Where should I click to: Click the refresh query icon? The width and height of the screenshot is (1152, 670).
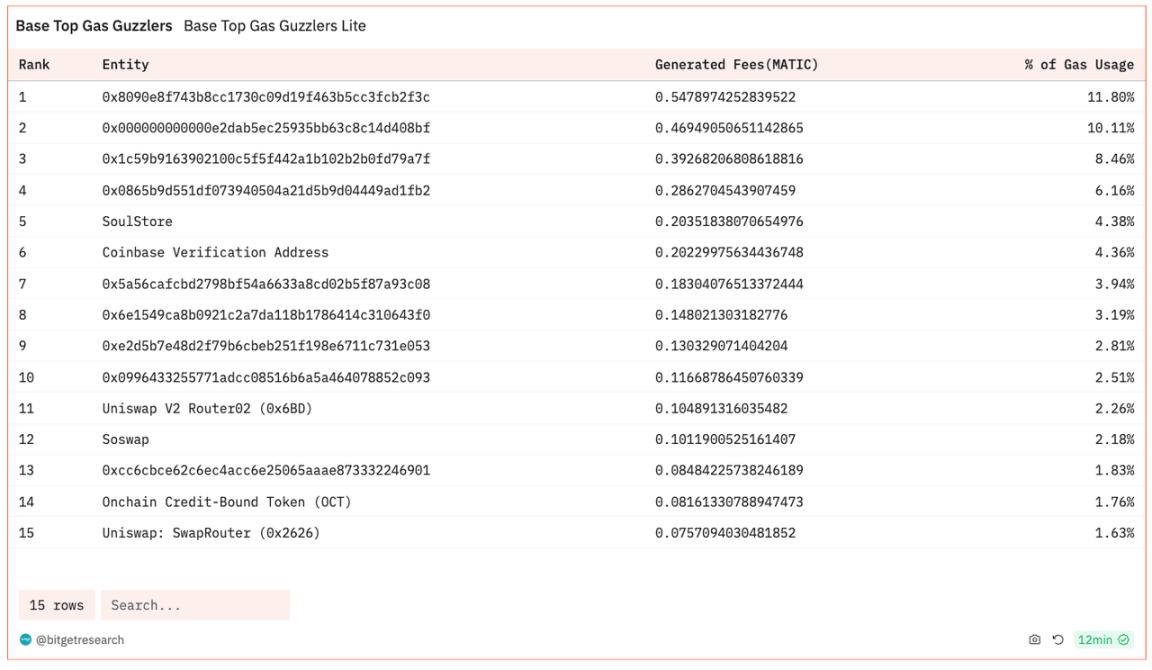(x=1058, y=640)
